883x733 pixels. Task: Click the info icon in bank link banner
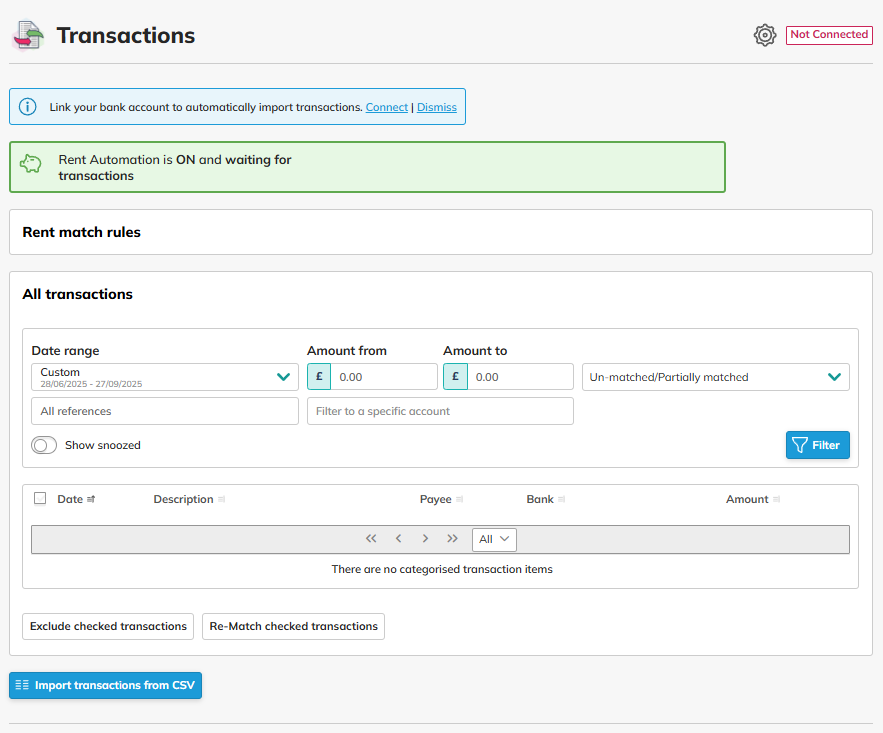(28, 107)
